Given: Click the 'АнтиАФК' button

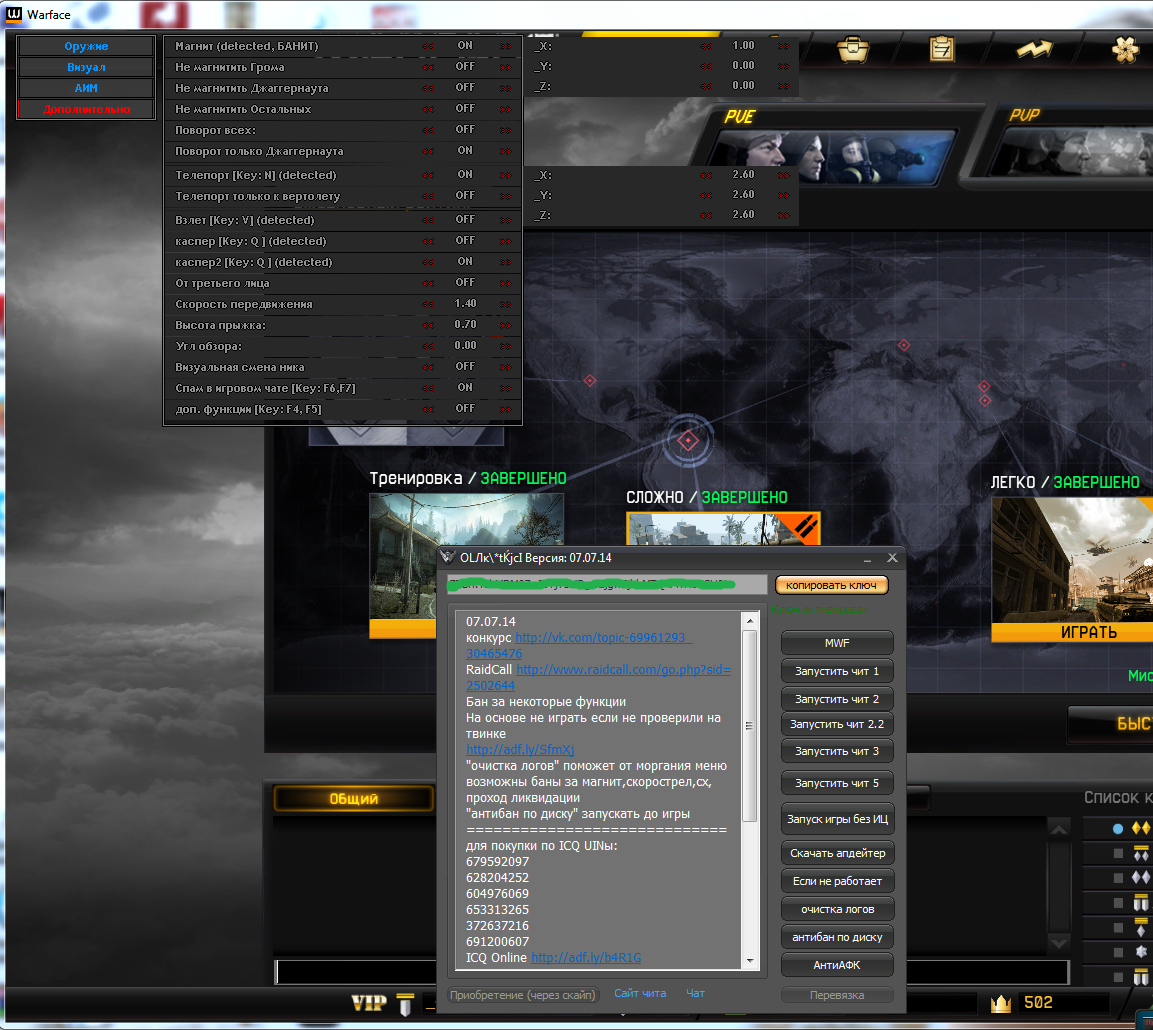Looking at the screenshot, I should point(837,965).
